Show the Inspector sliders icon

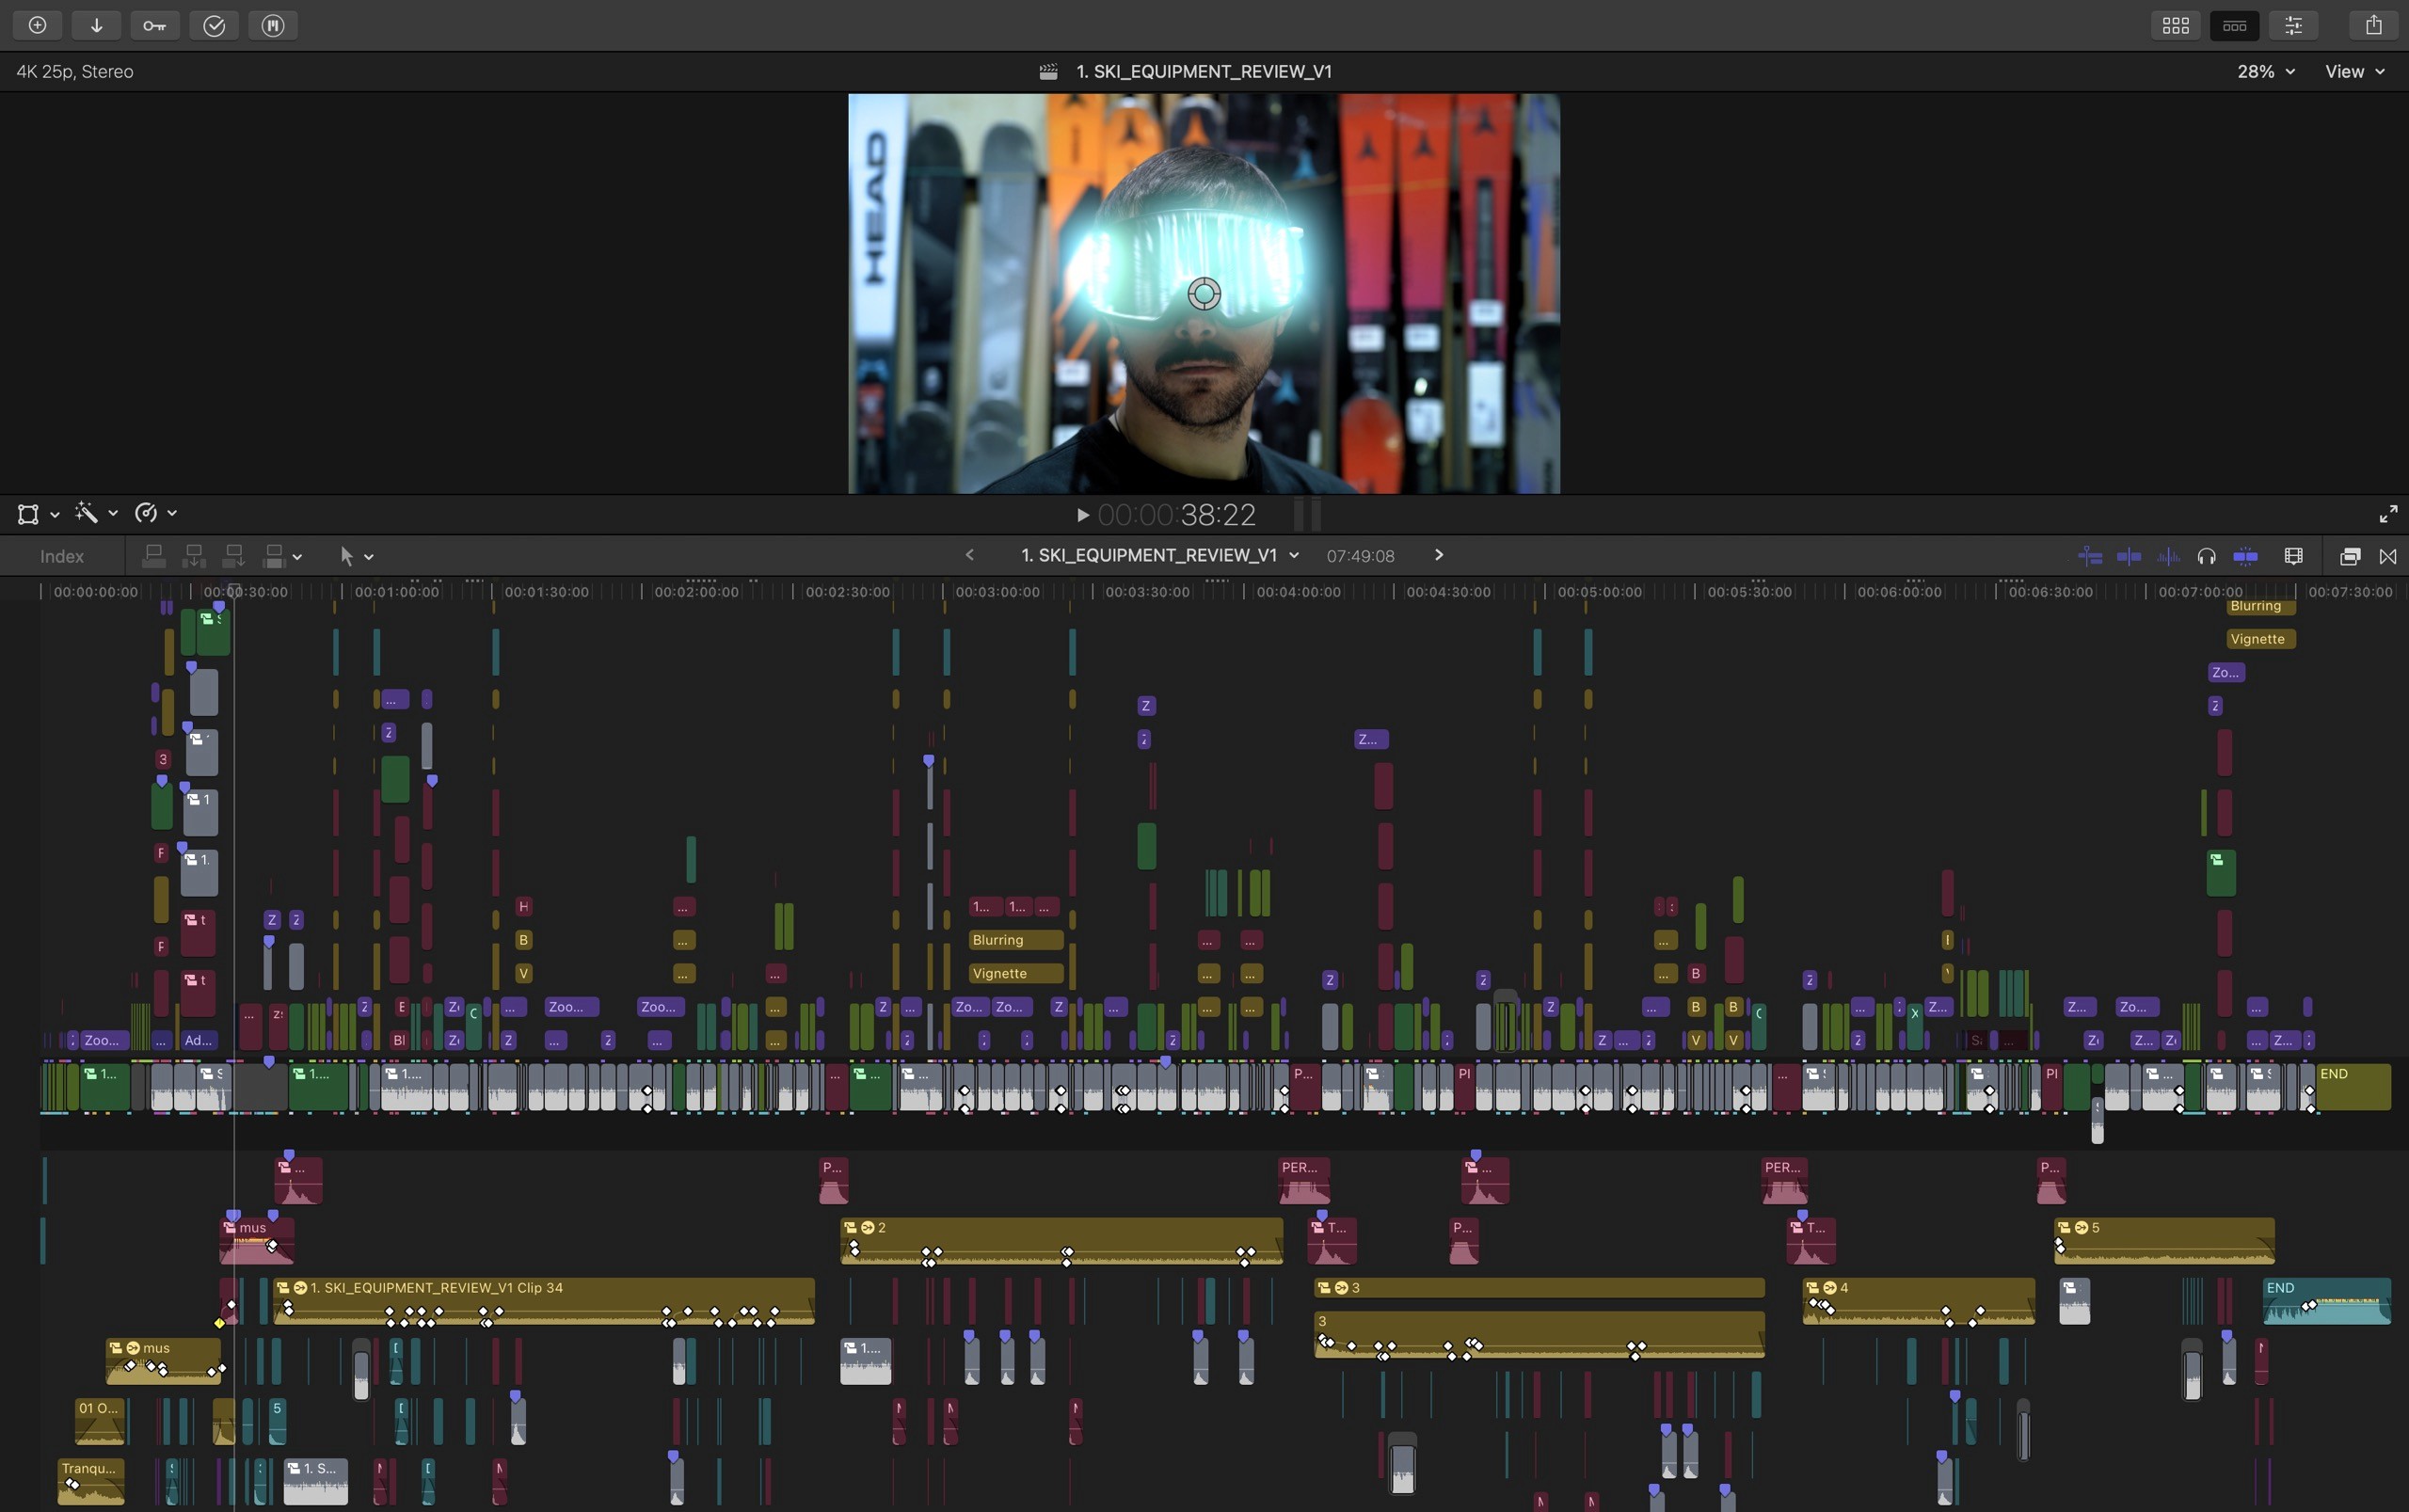(2293, 25)
